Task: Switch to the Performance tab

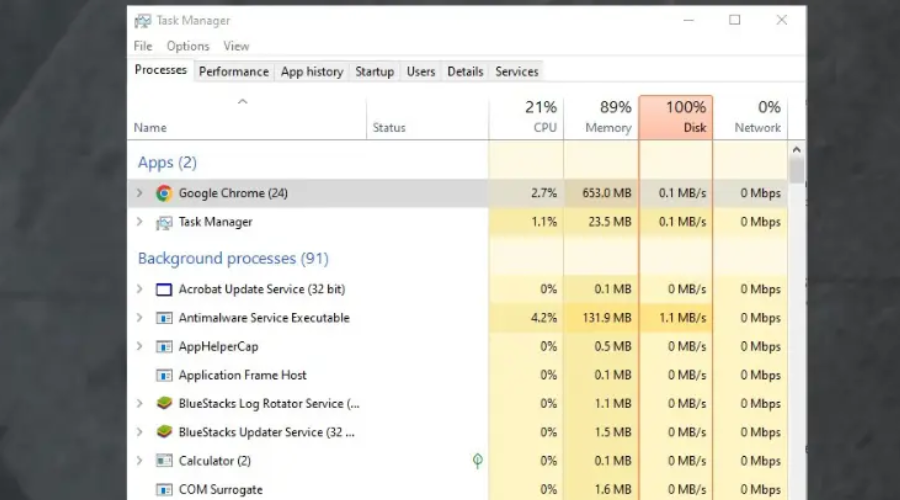Action: coord(233,72)
